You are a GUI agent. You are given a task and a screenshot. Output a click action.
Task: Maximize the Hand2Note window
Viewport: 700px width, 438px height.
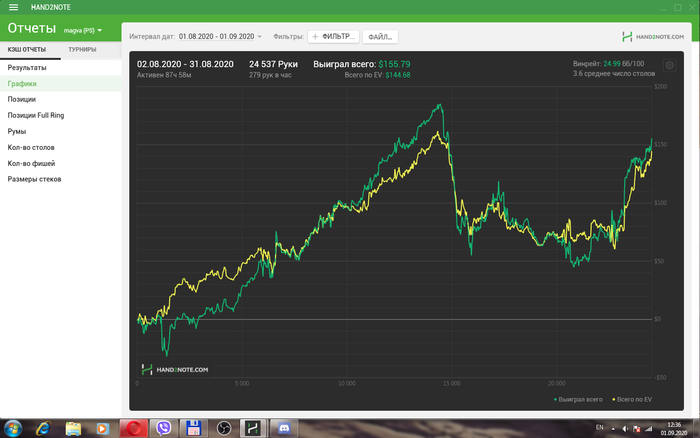point(678,8)
